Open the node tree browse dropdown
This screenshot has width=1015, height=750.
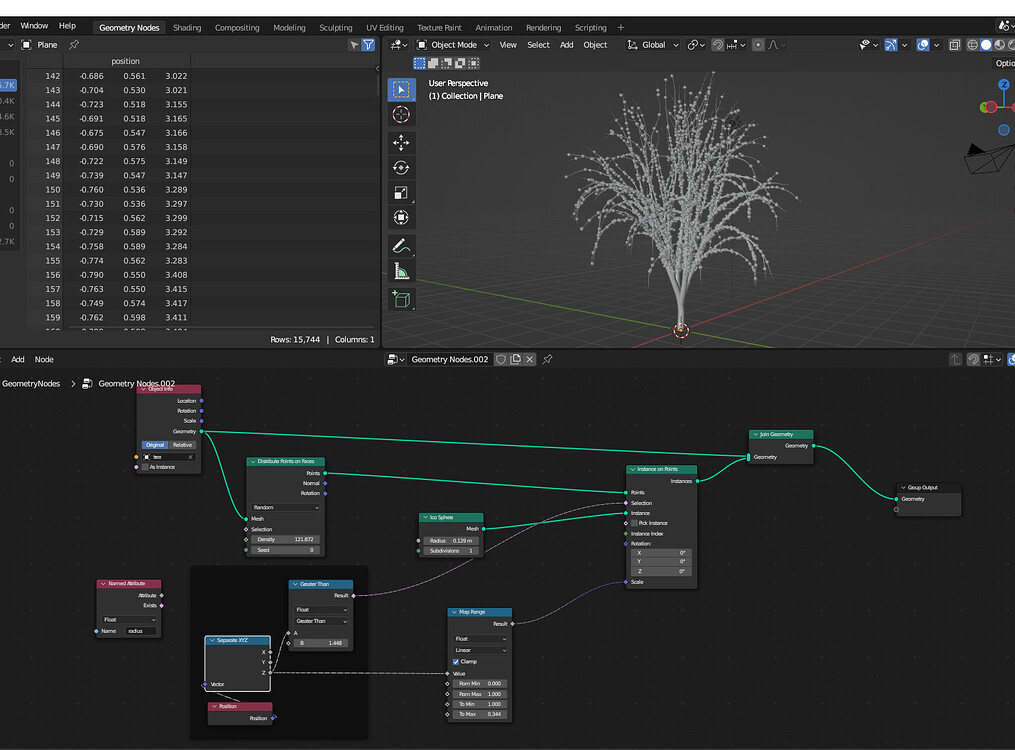[395, 359]
